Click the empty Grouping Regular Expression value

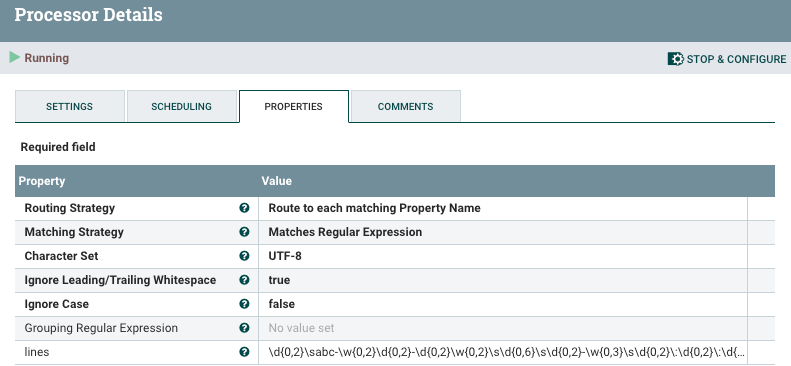tap(502, 328)
